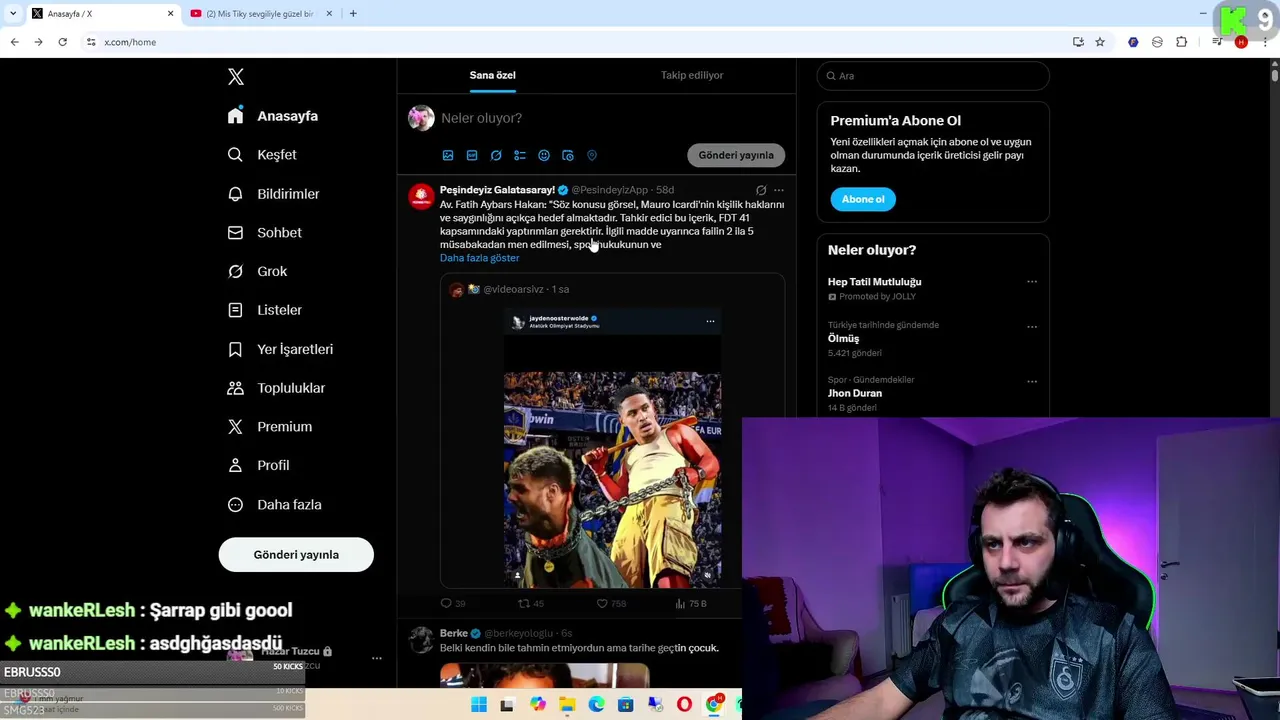Launch Opera browser from taskbar

(x=685, y=705)
